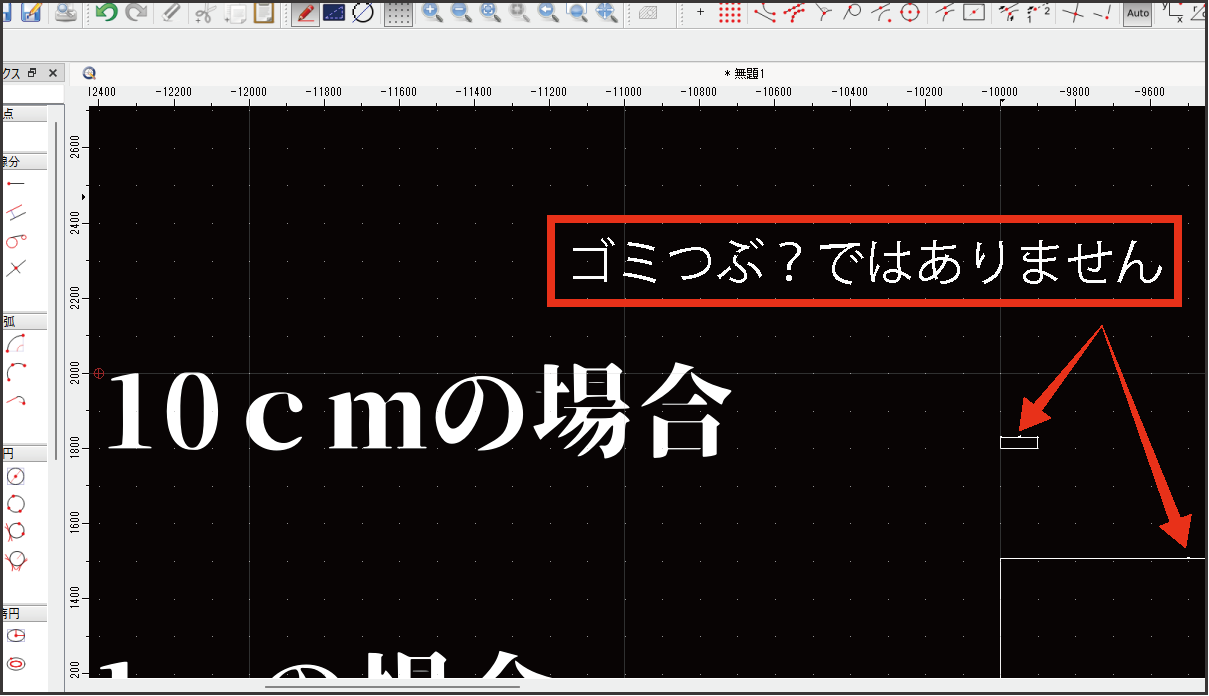
Task: Copy selection using the copy icon
Action: click(x=235, y=13)
